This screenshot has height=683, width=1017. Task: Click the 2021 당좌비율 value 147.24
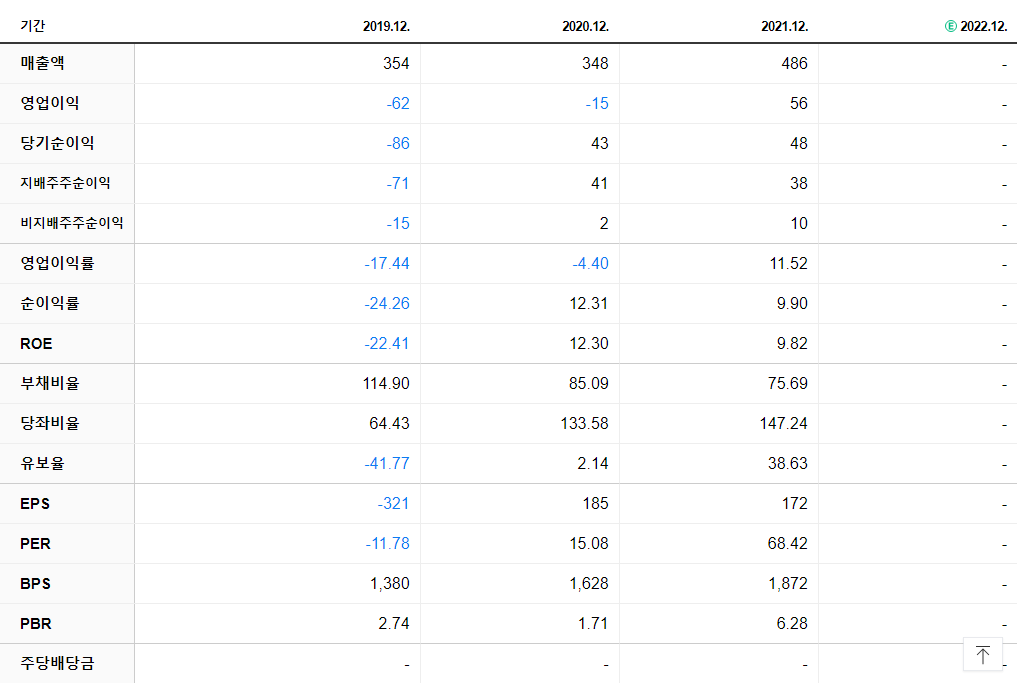[784, 424]
